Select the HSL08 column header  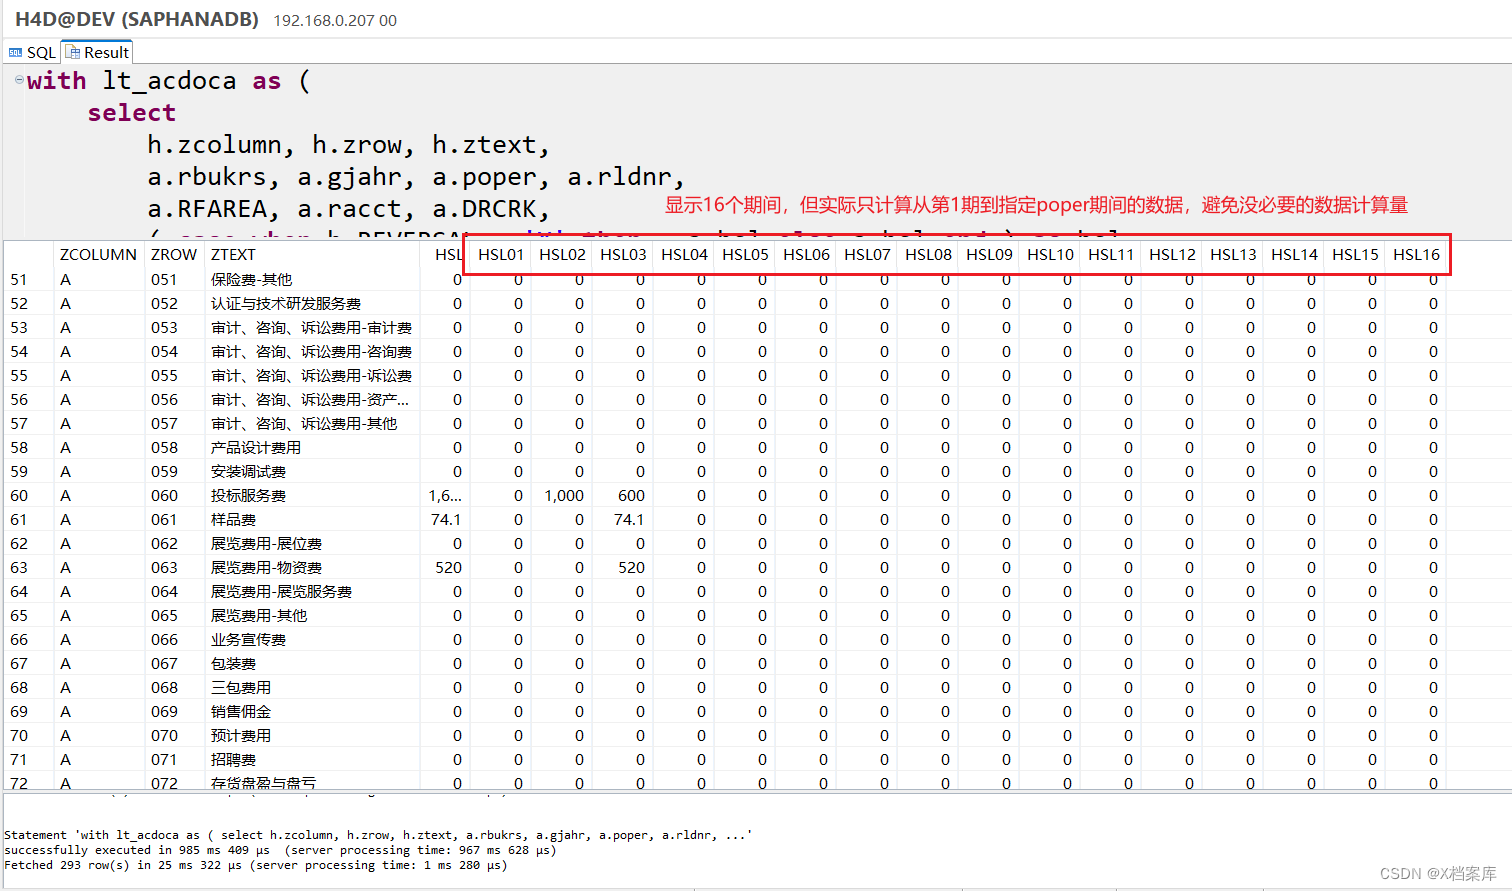click(928, 254)
